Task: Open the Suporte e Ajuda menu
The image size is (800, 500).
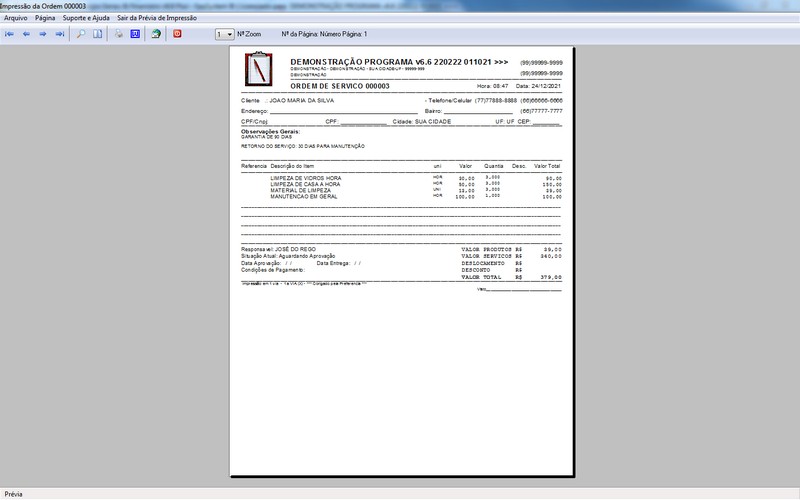Action: coord(86,18)
